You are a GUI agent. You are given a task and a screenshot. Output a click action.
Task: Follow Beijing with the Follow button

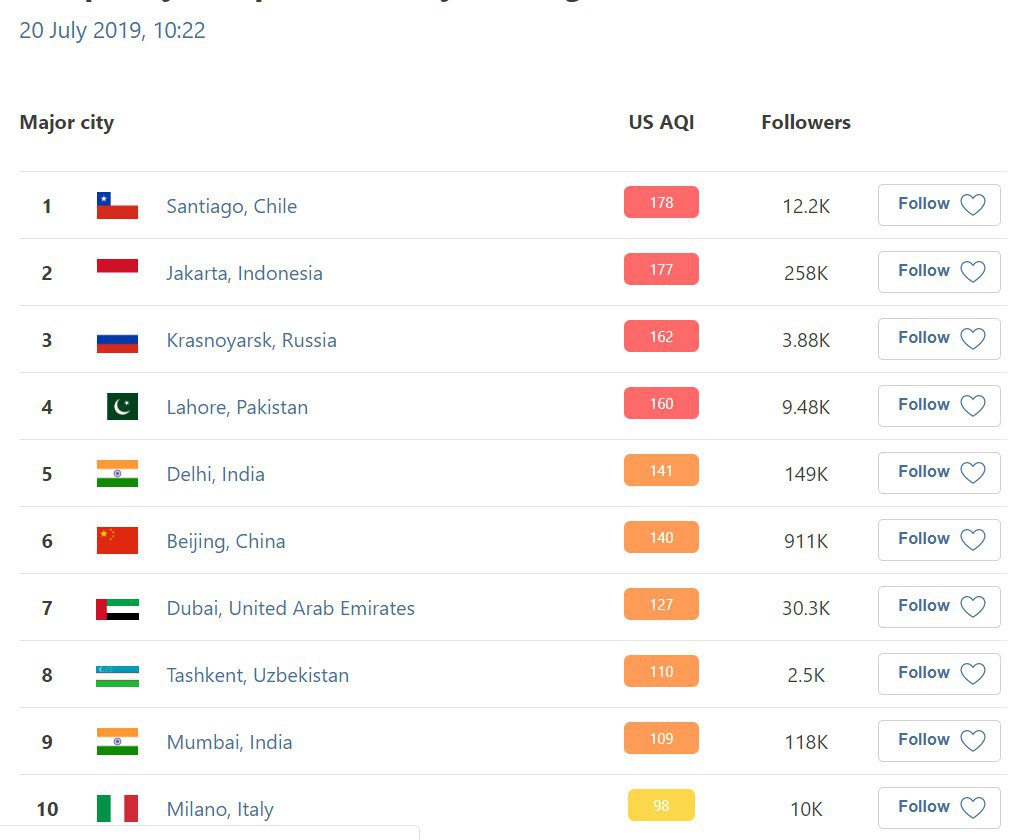[939, 540]
